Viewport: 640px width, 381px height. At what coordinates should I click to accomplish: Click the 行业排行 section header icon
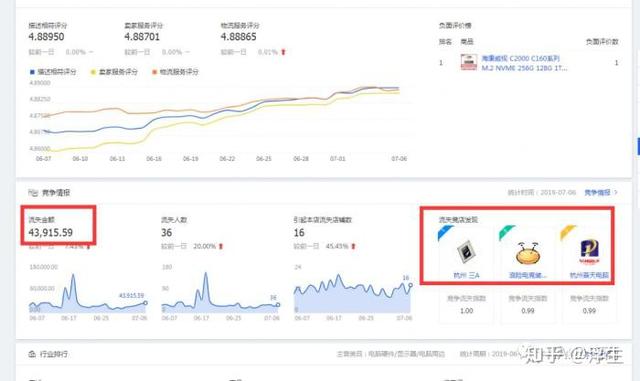32,354
